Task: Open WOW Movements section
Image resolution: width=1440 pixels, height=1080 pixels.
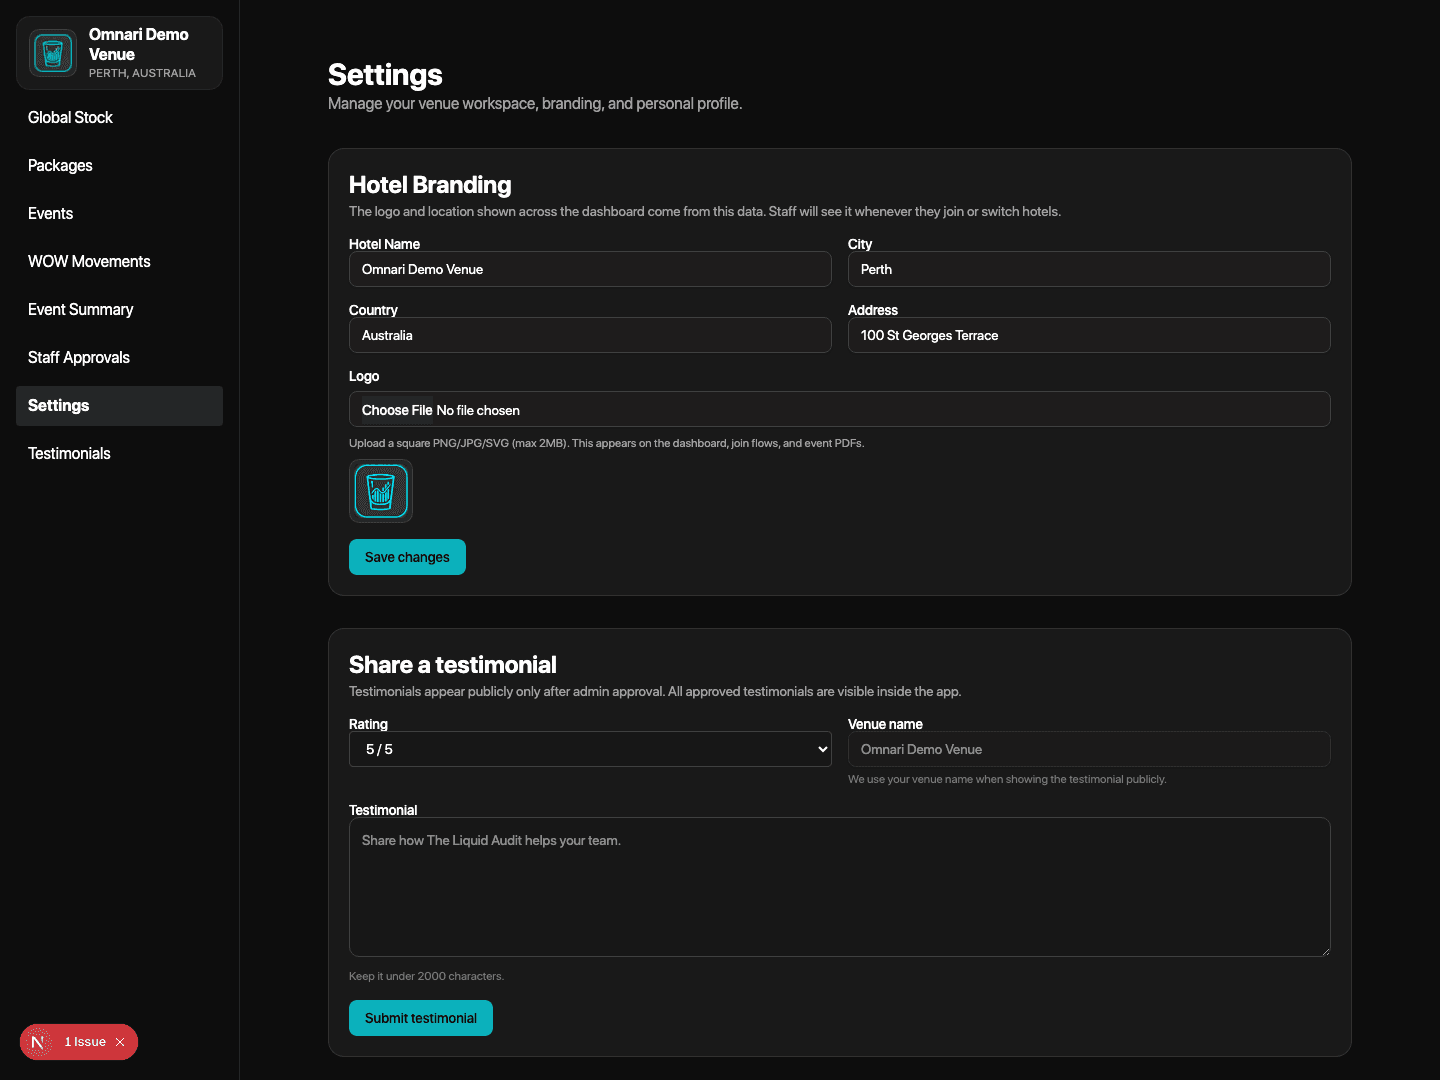Action: click(x=89, y=262)
